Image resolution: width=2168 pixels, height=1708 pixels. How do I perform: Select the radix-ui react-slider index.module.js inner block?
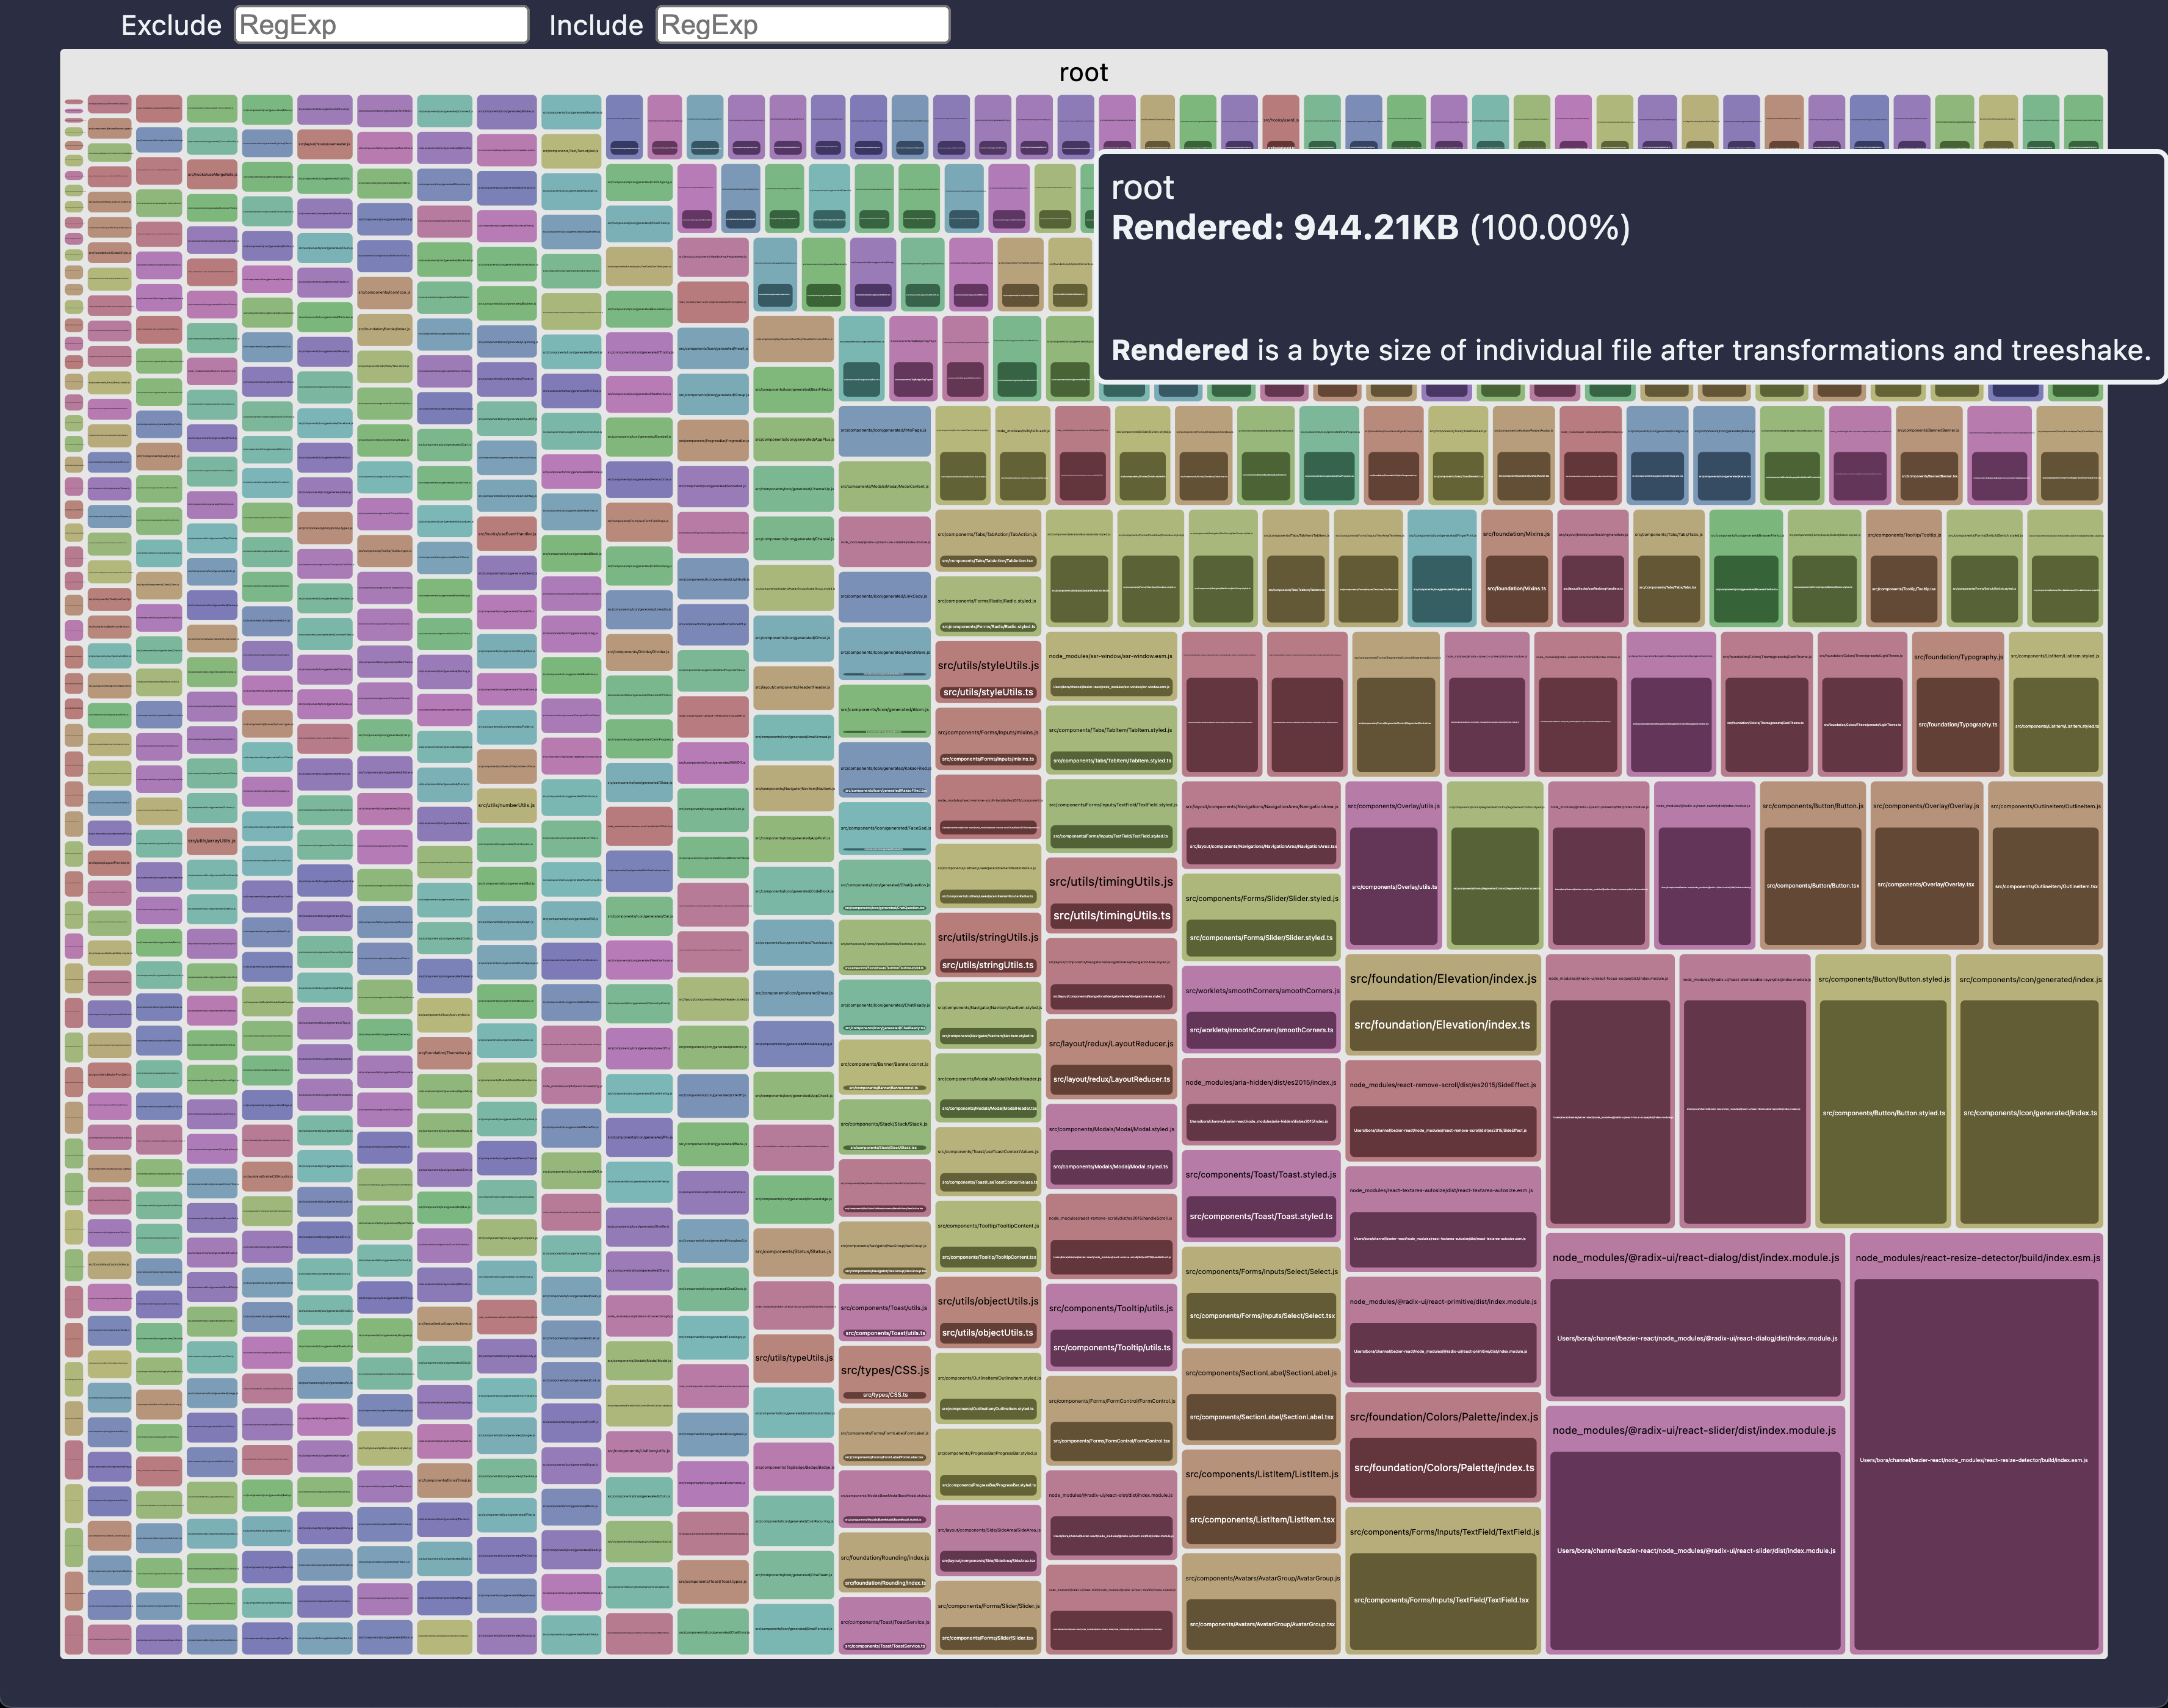click(1695, 1550)
